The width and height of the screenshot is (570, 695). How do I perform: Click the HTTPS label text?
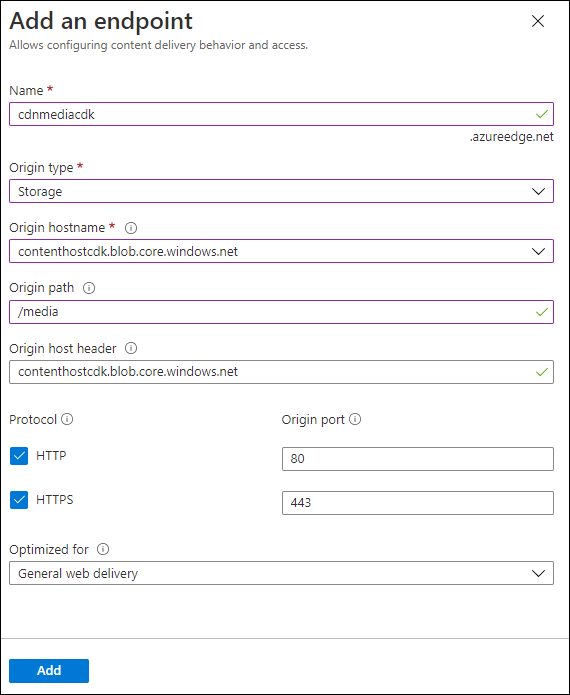(x=55, y=500)
